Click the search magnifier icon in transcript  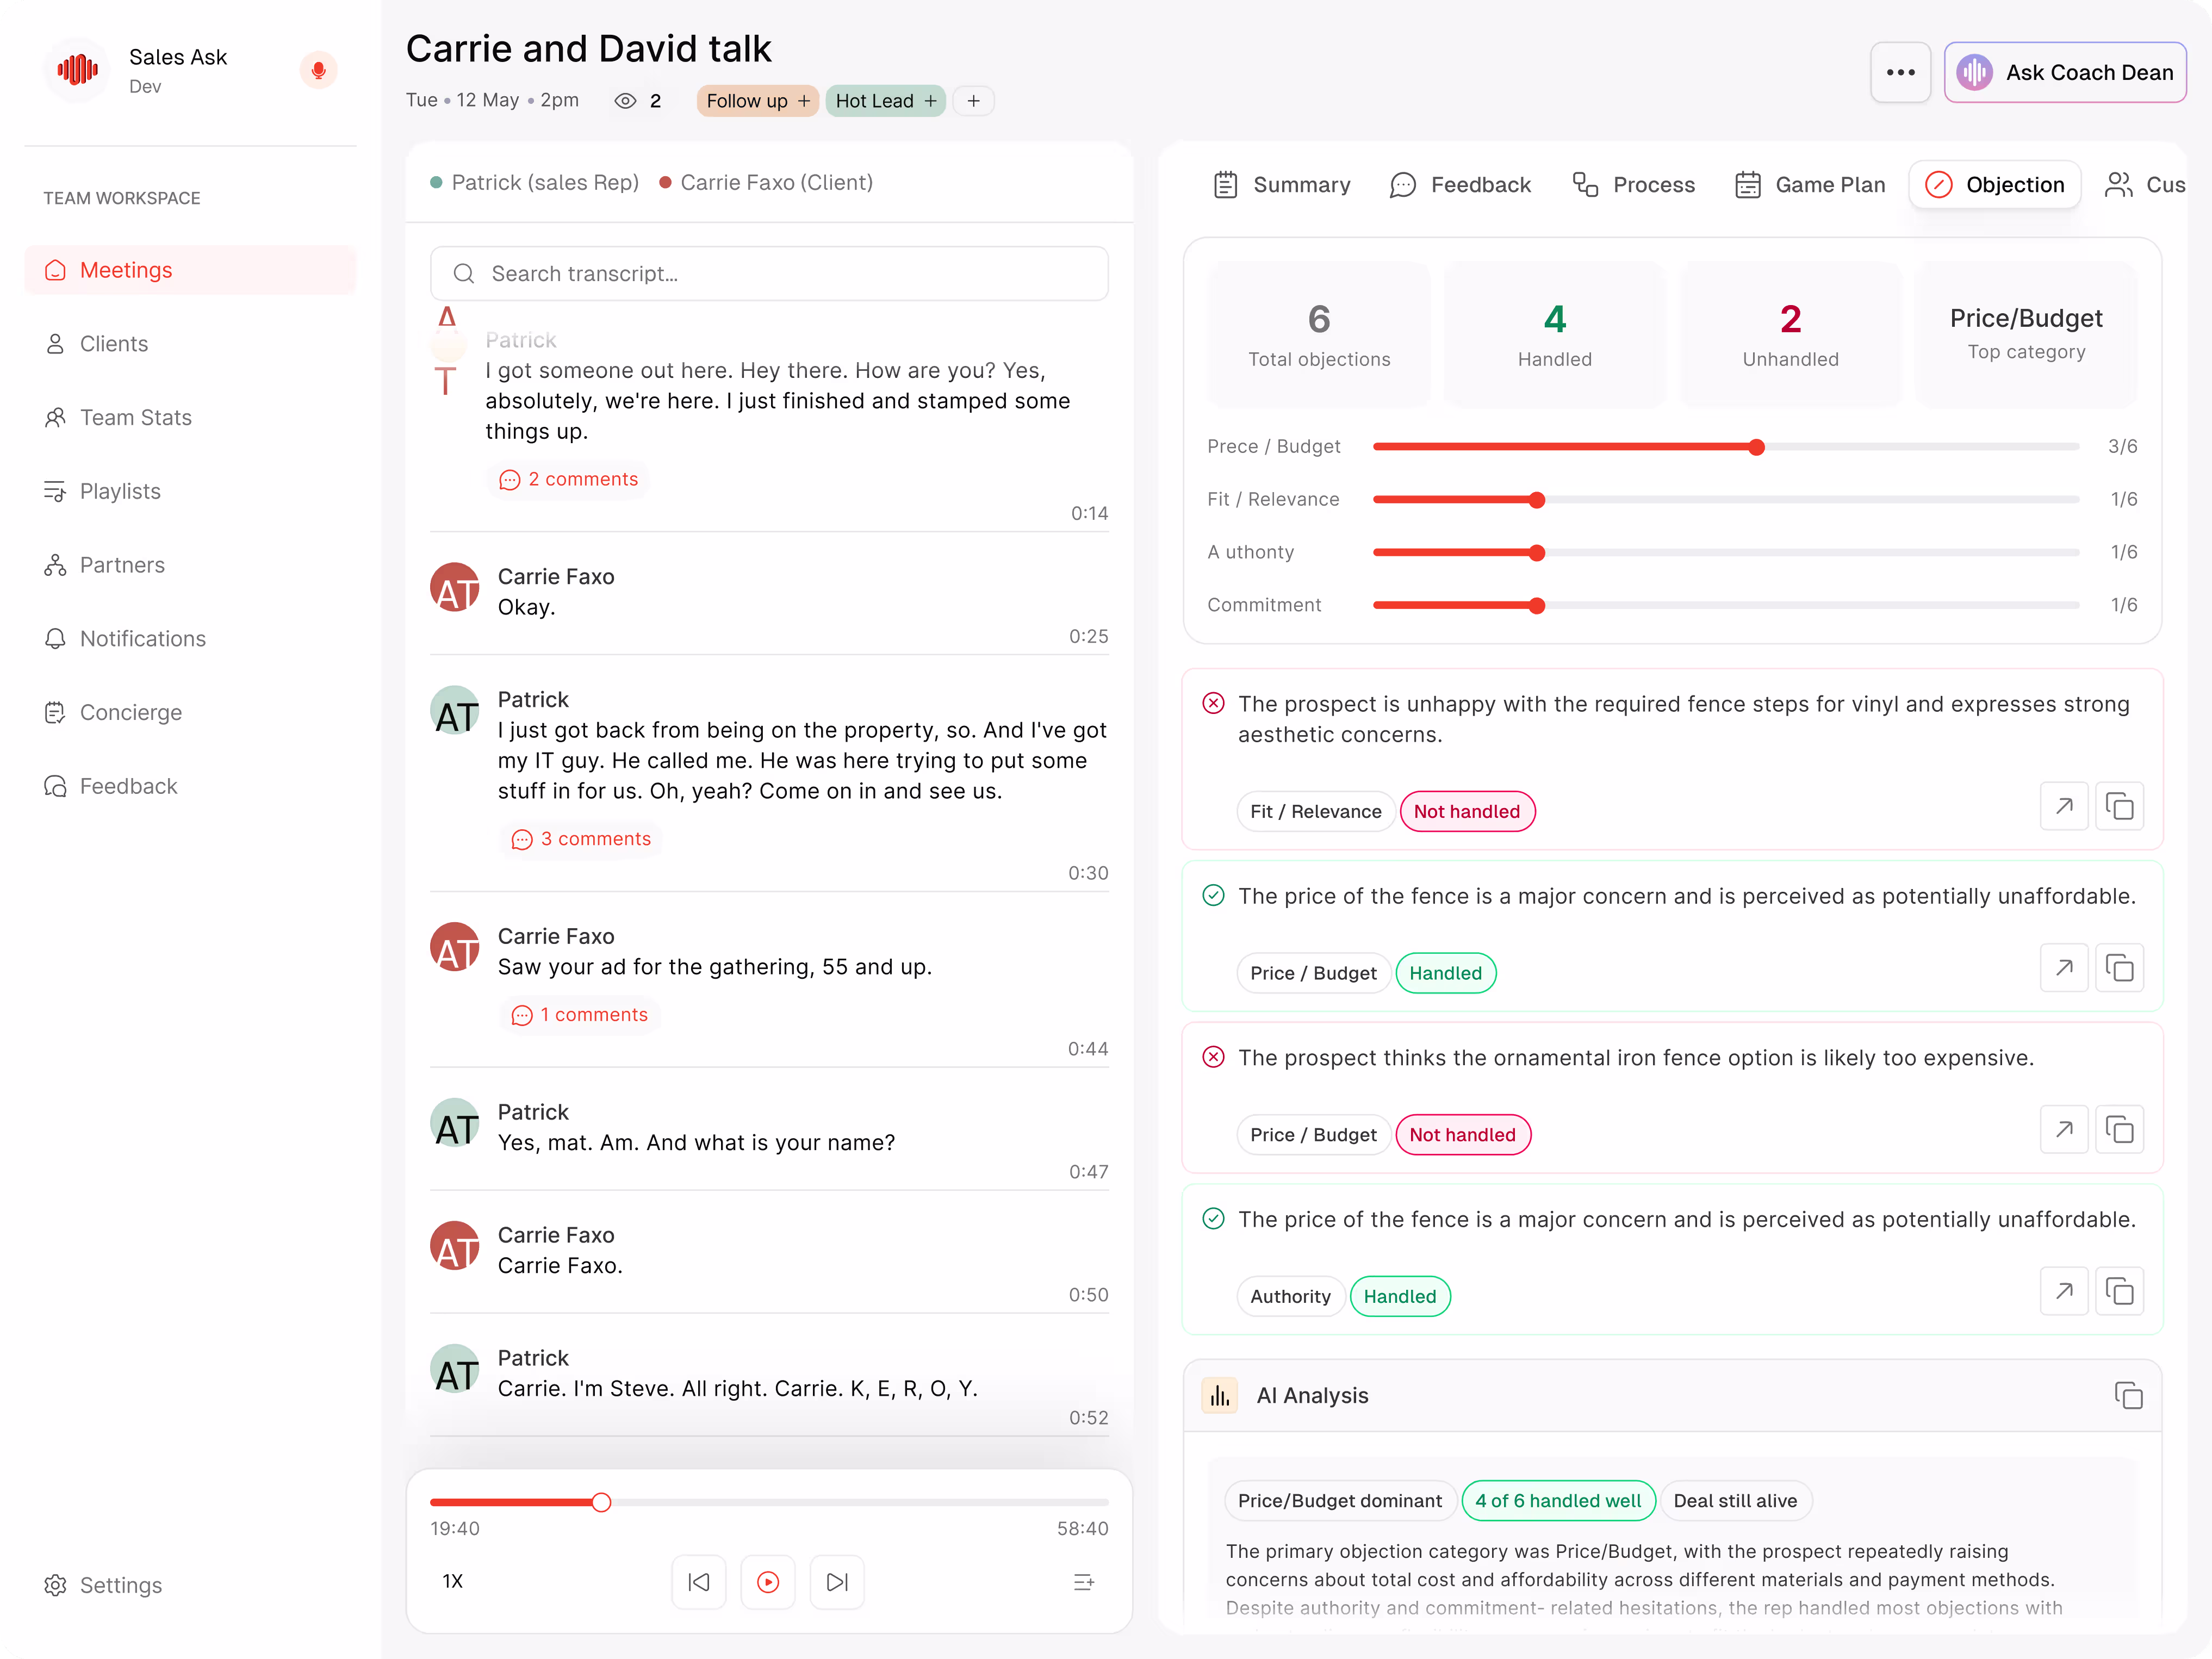click(464, 274)
